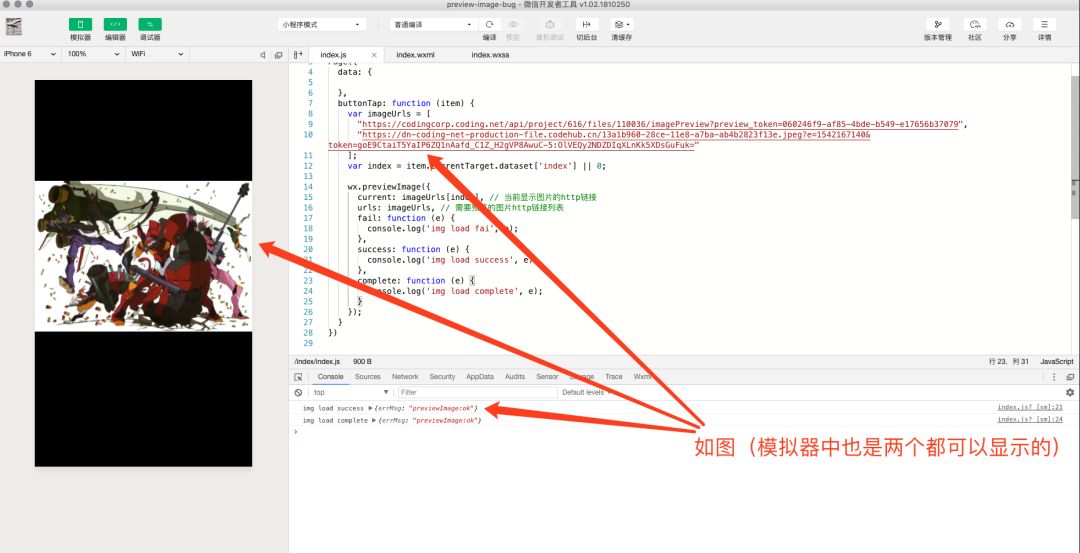Expand the img load complete object
1080x553 pixels.
374,420
